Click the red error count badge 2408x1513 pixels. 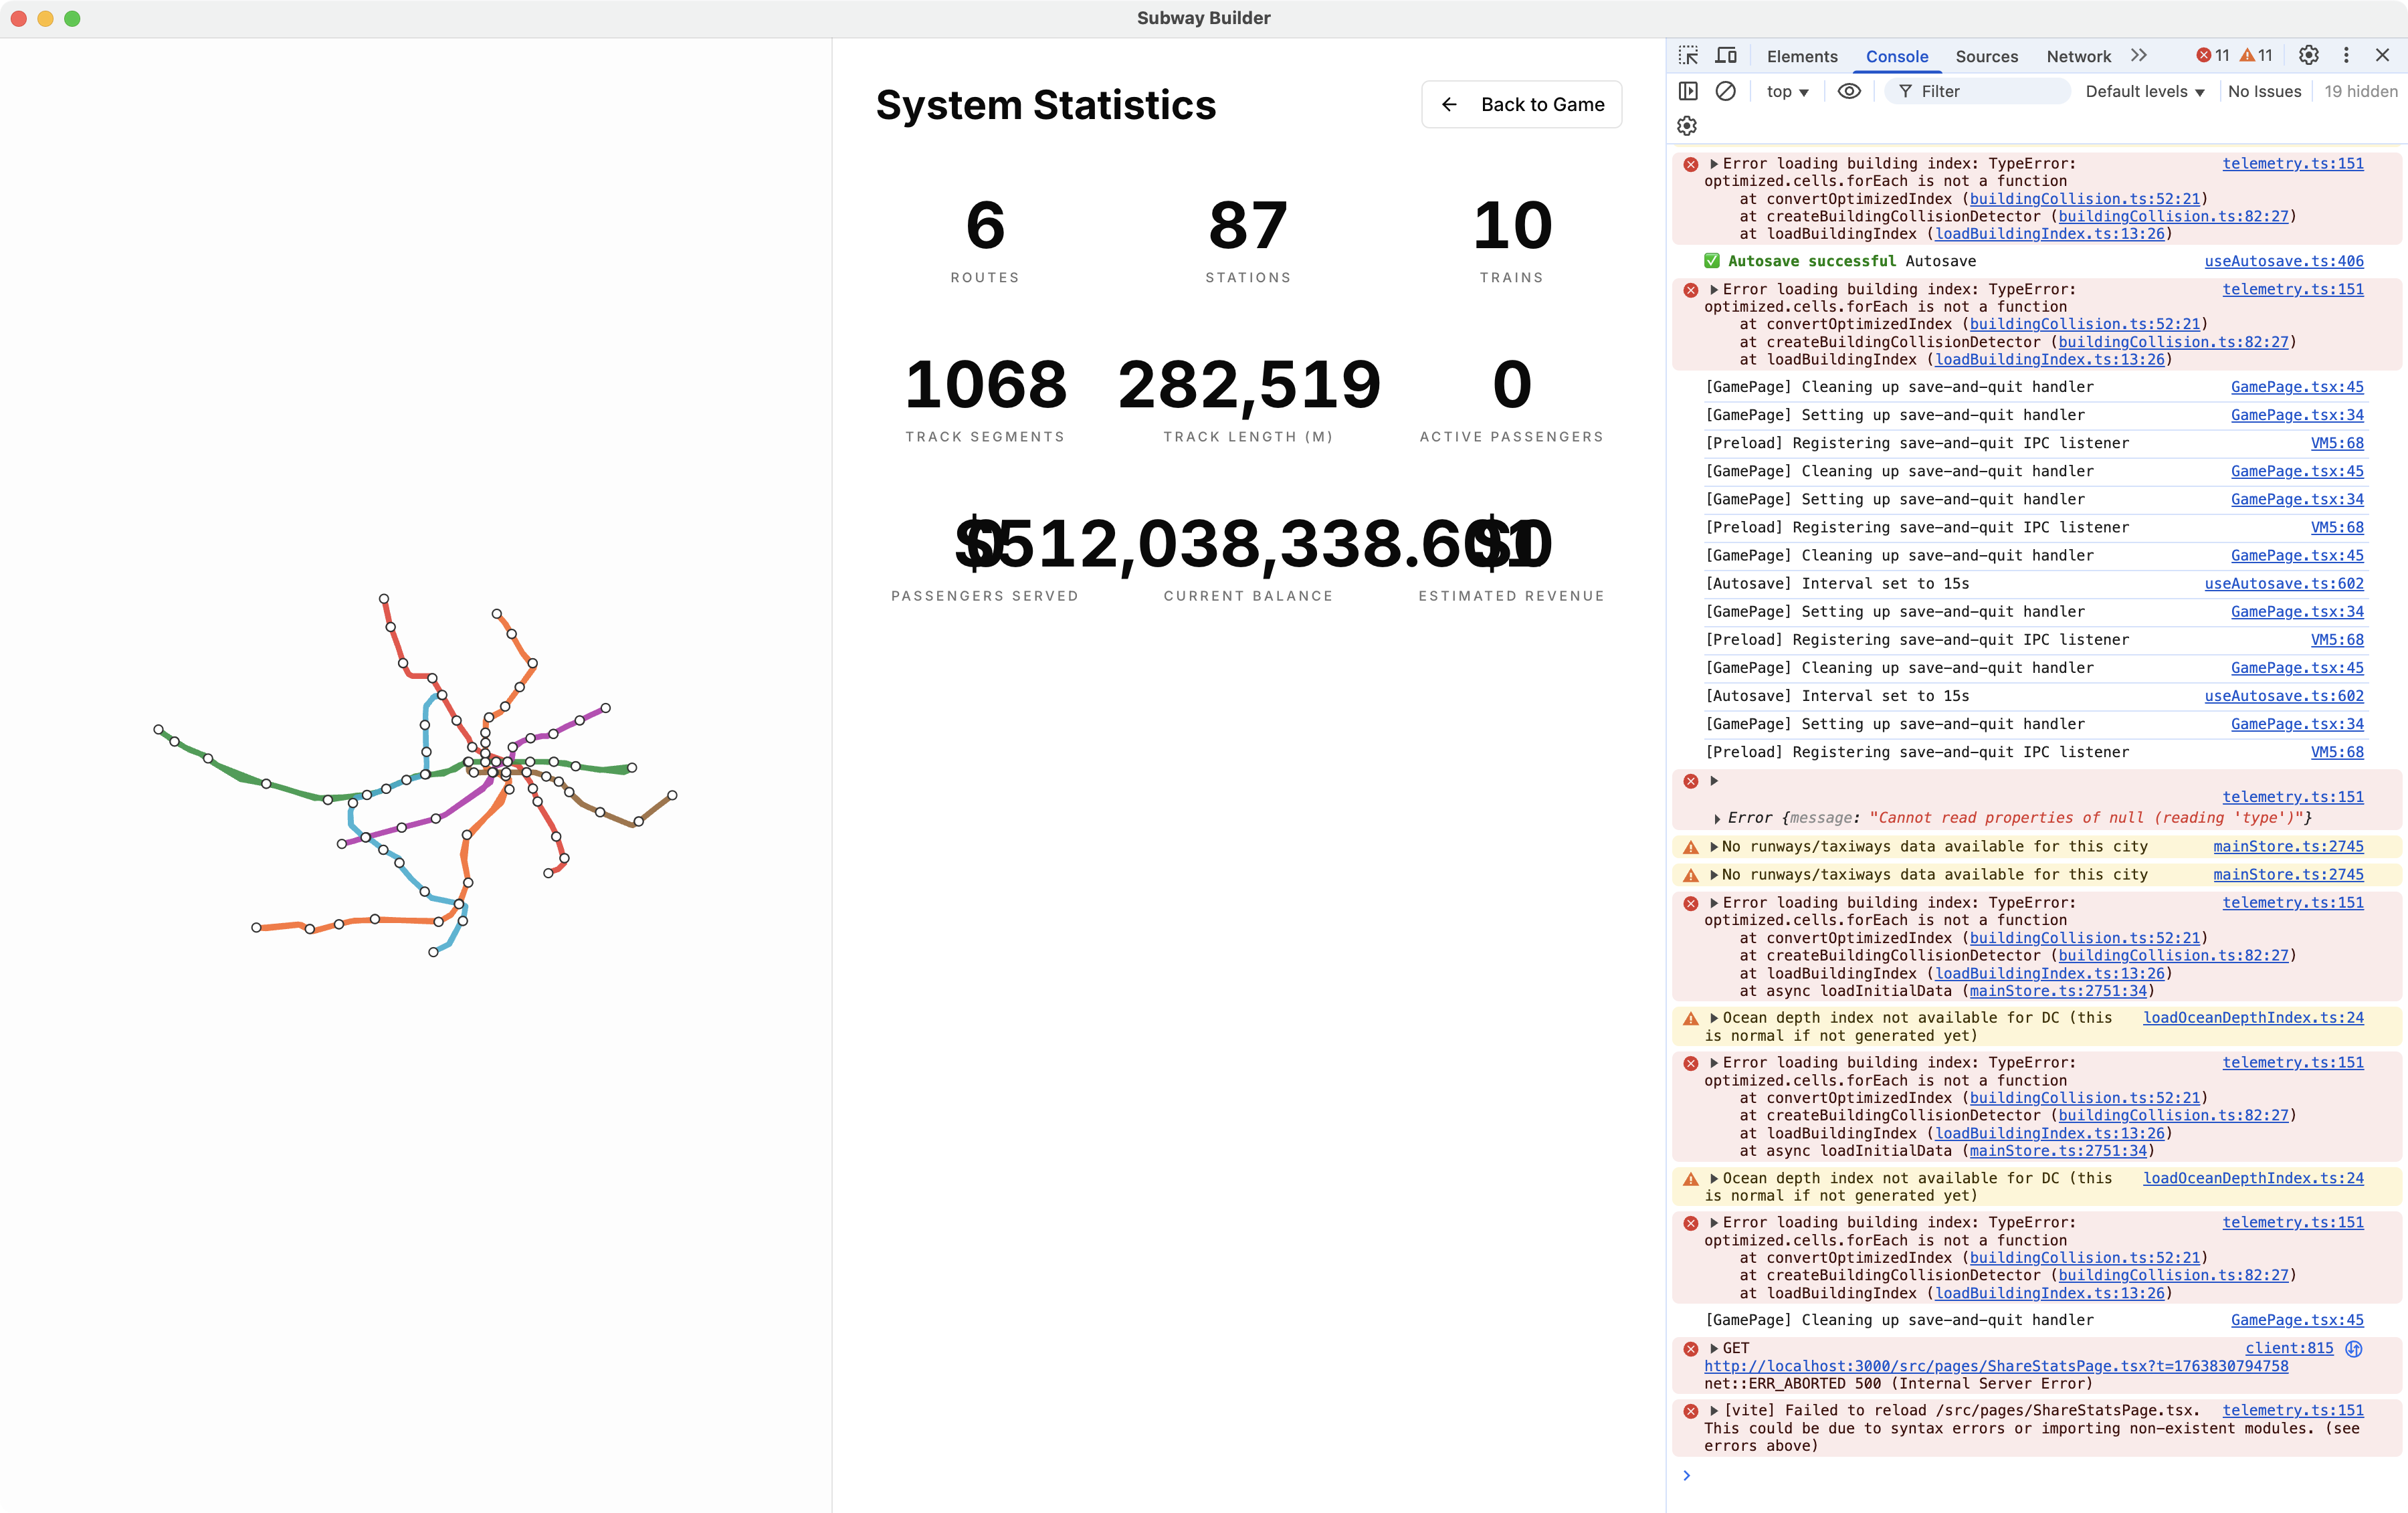click(x=2212, y=56)
